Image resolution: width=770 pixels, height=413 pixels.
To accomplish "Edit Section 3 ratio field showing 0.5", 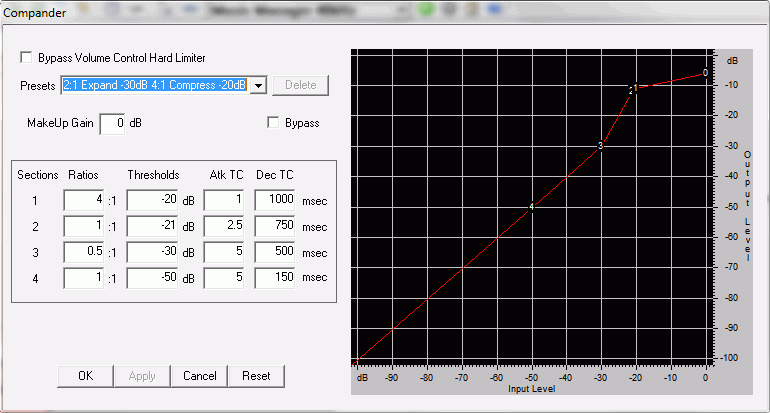I will (x=83, y=252).
